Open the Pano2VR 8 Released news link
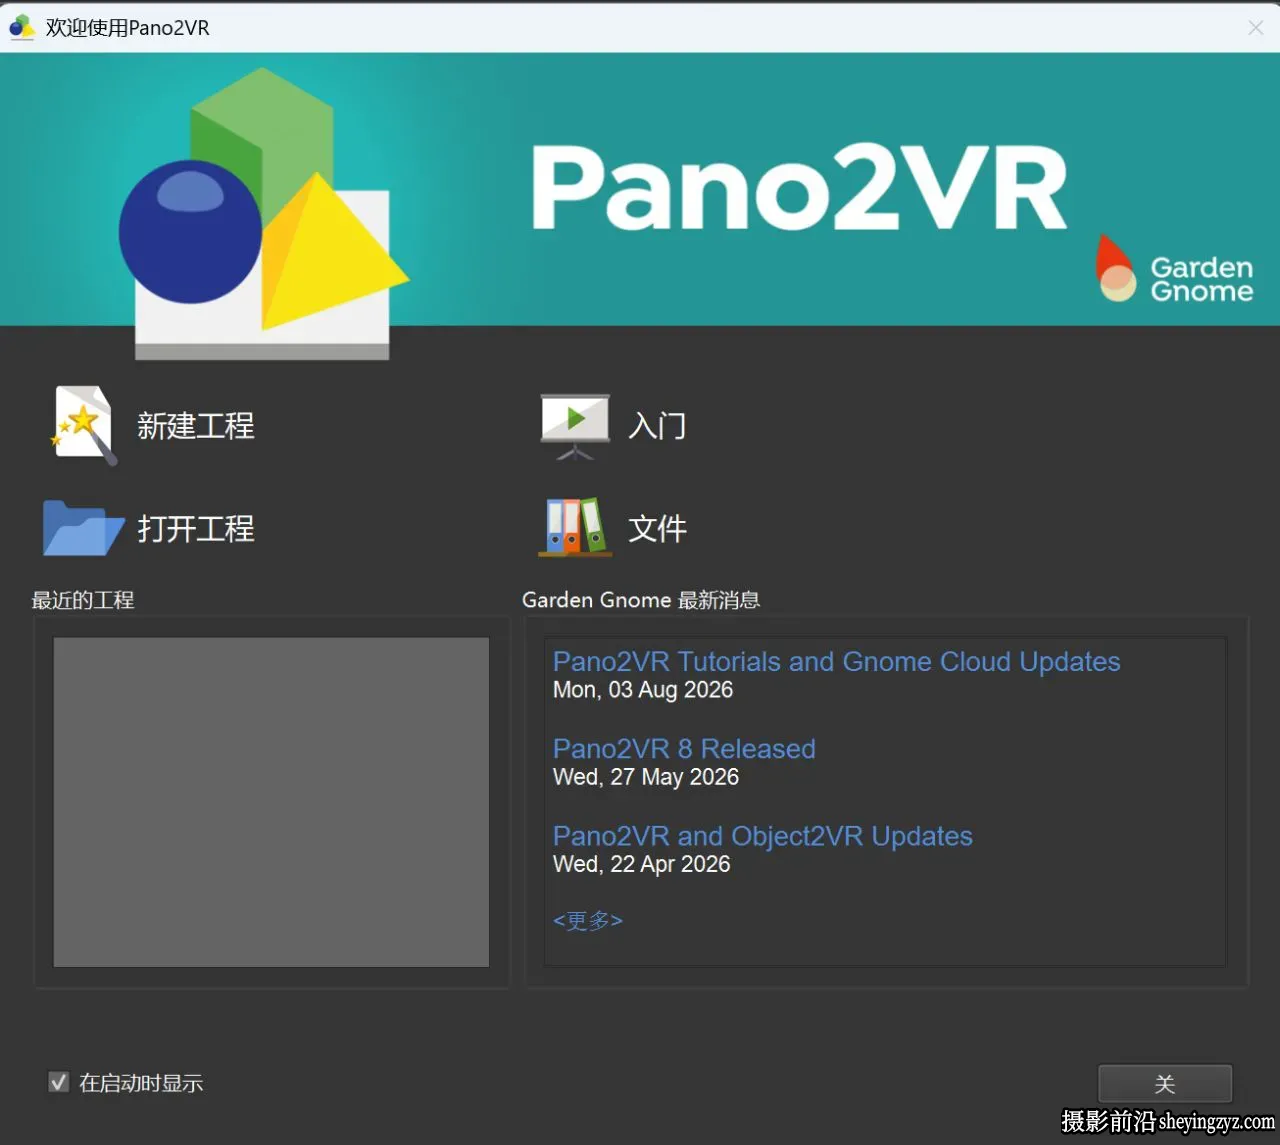 684,749
